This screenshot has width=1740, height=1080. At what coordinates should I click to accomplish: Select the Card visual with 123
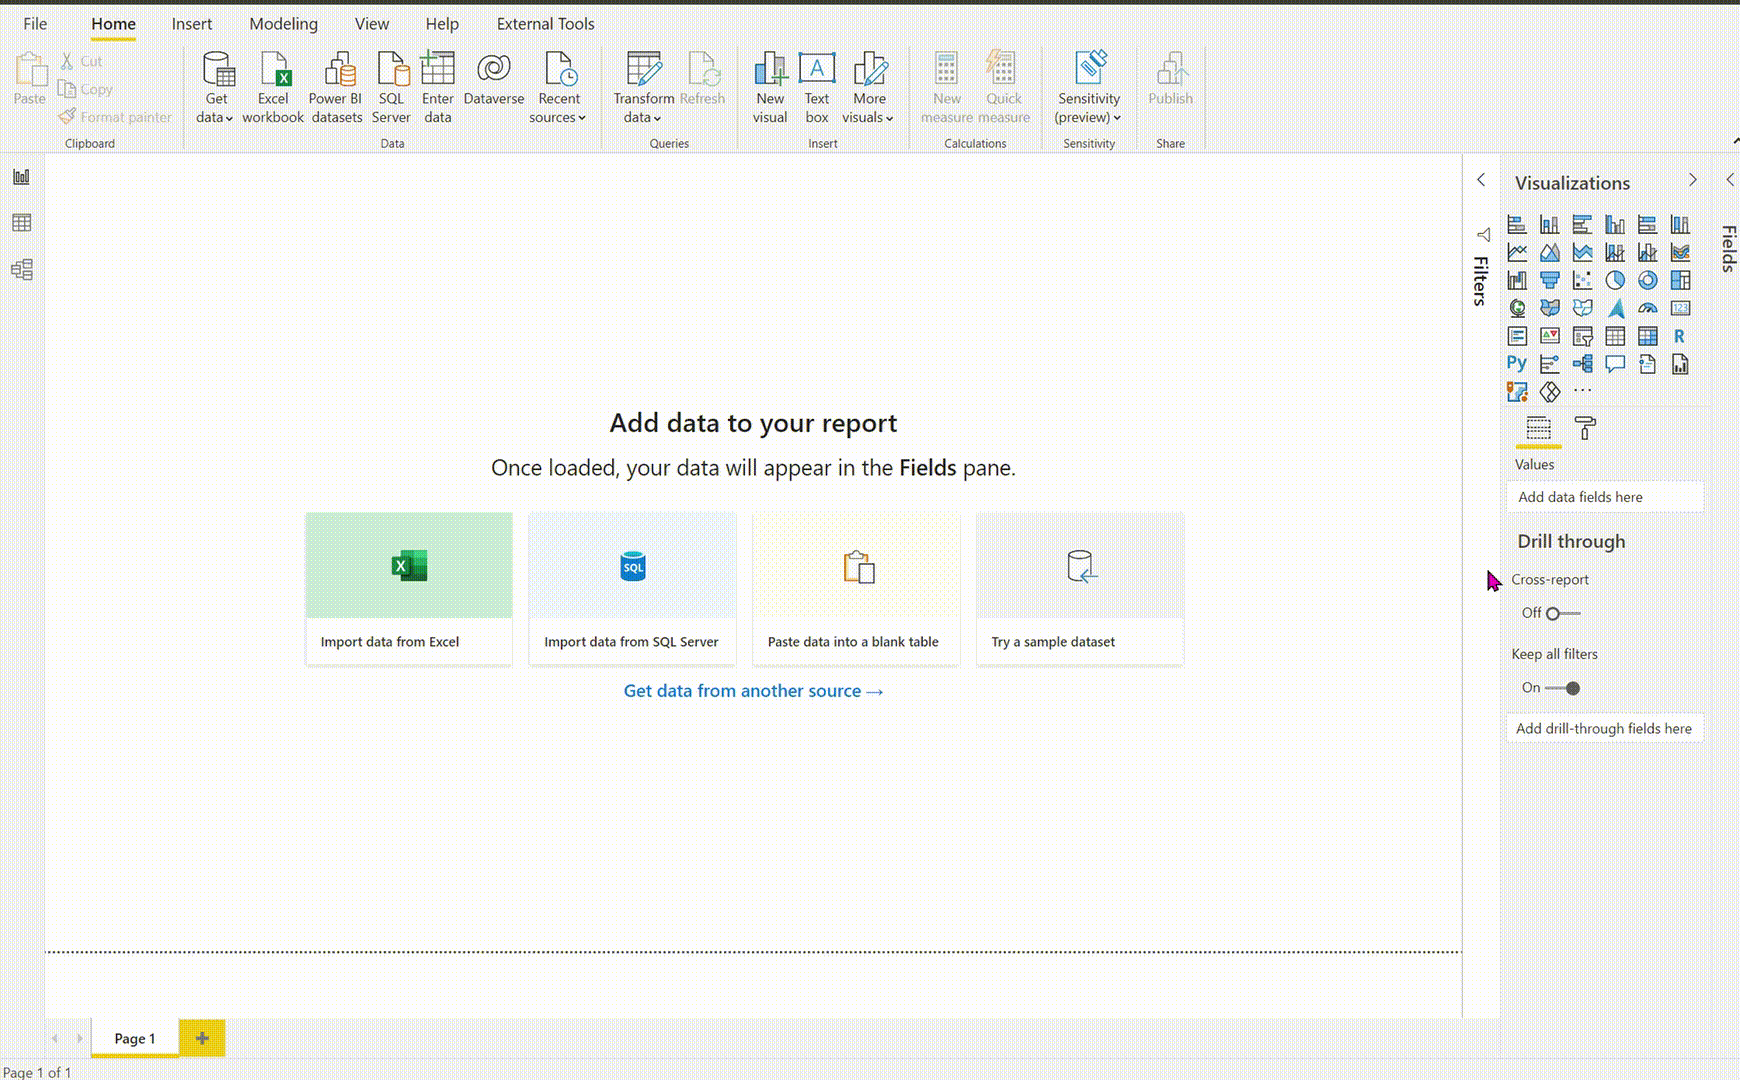1680,308
